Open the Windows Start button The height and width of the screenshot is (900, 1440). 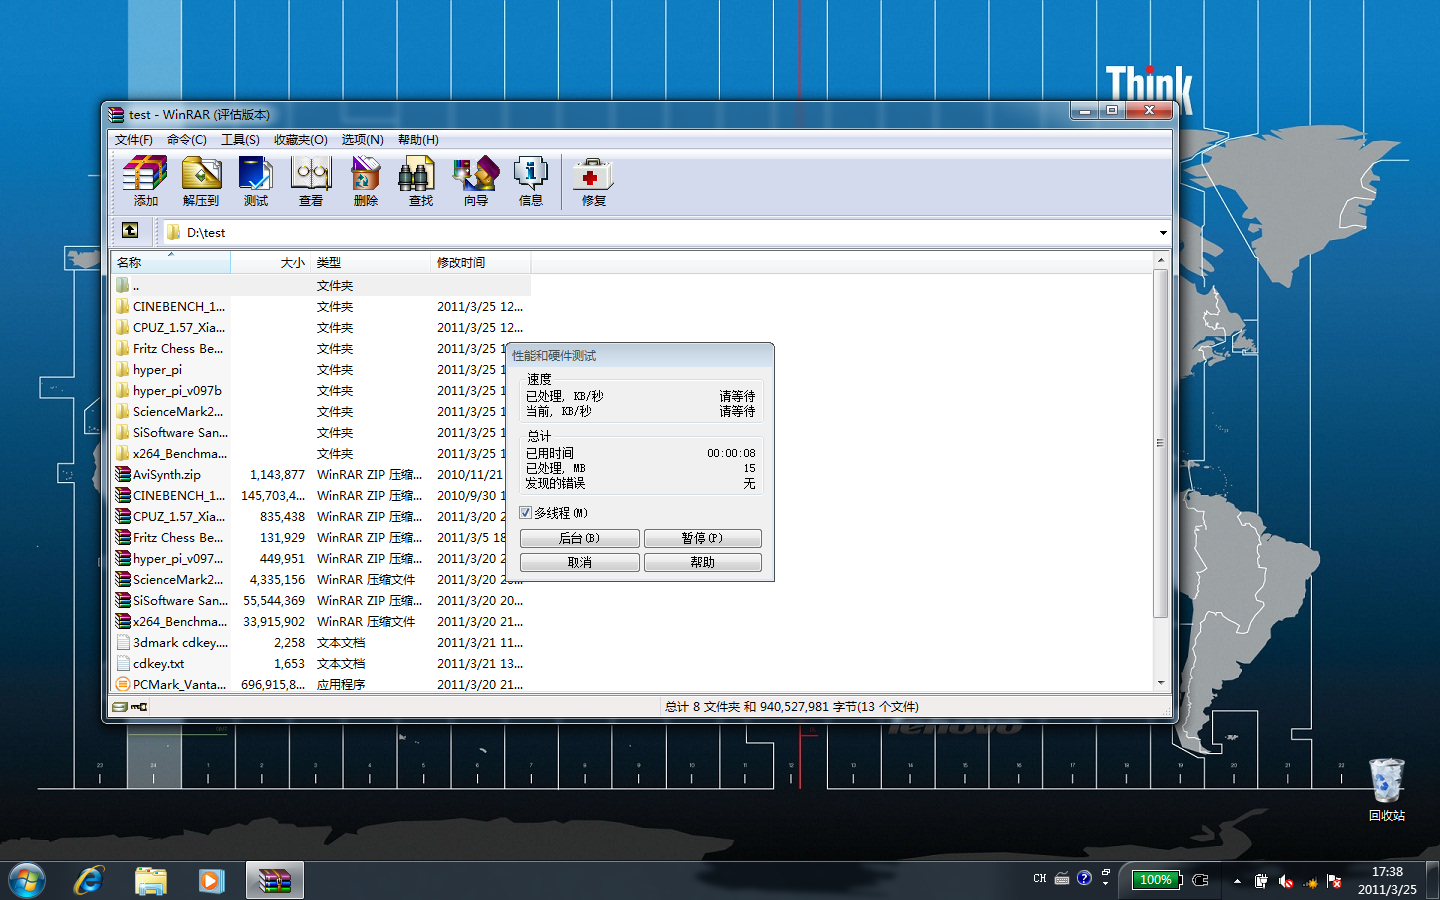[27, 881]
